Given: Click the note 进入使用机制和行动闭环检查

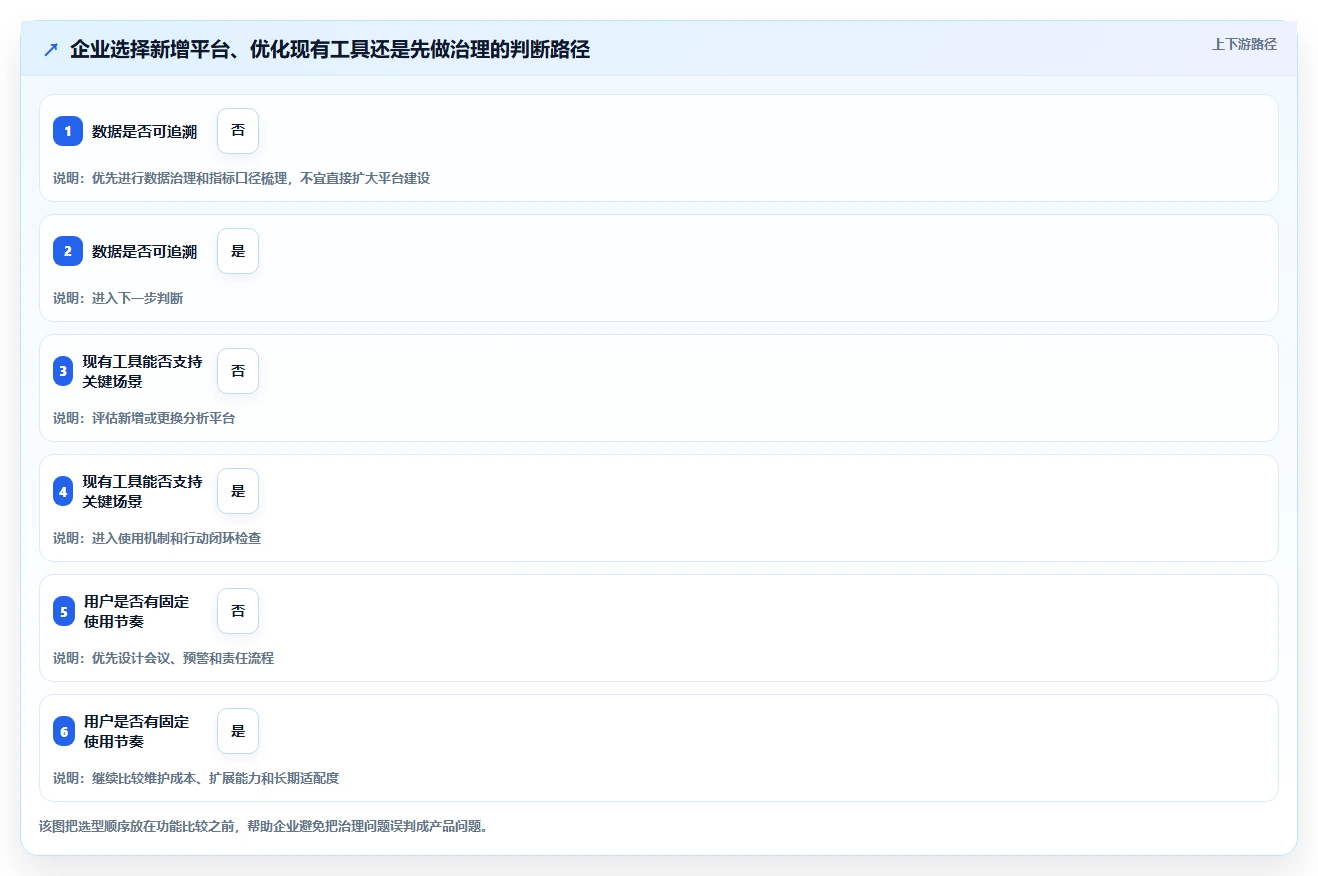Looking at the screenshot, I should tap(157, 538).
